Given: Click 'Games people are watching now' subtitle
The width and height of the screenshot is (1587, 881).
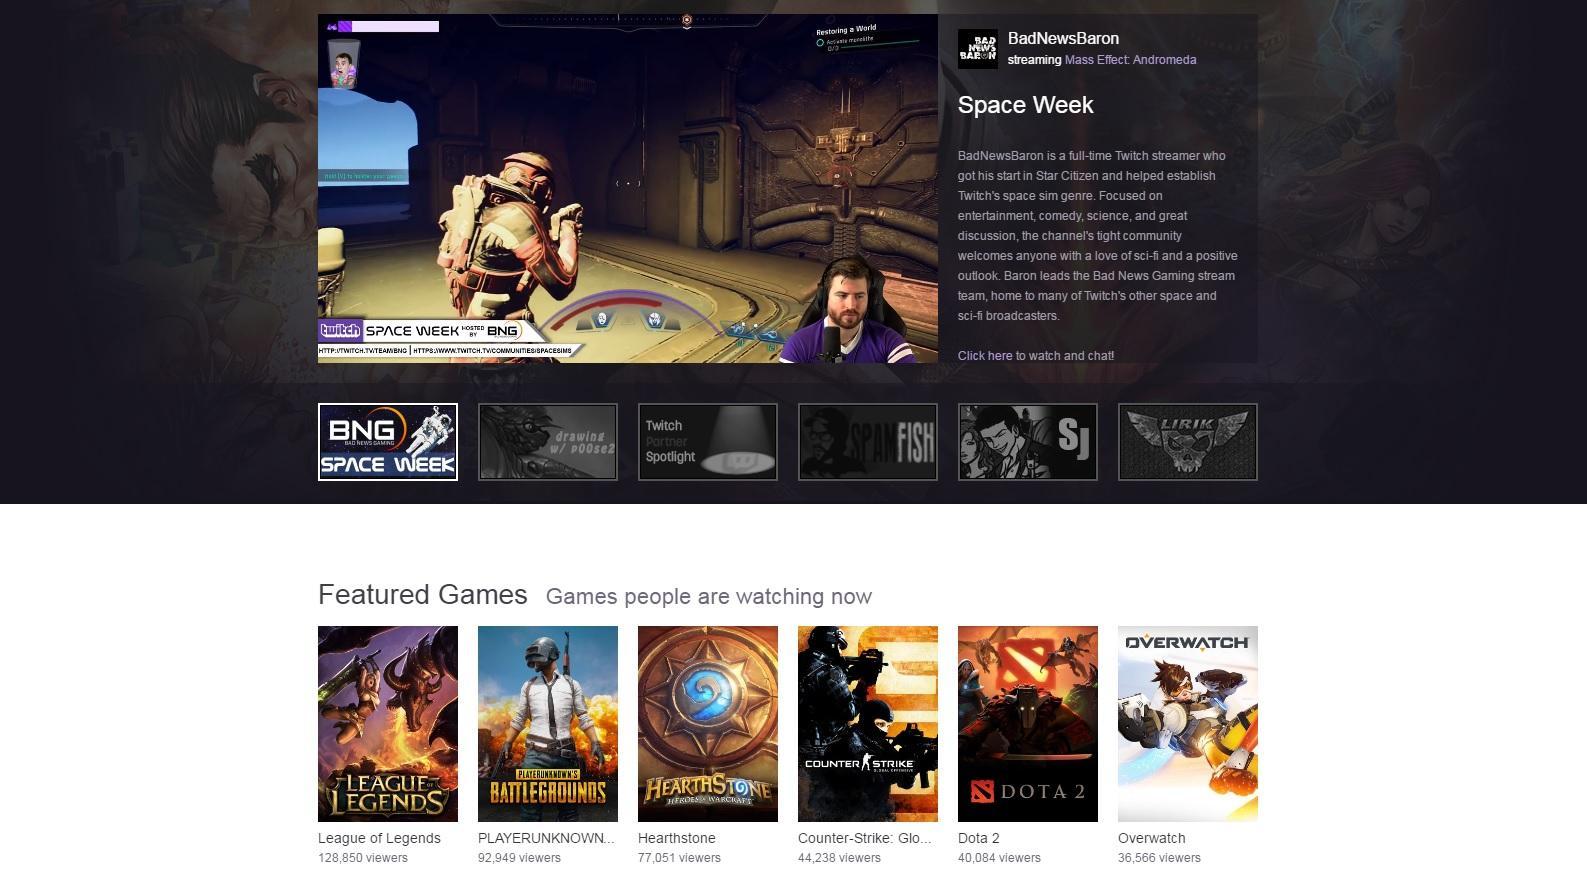Looking at the screenshot, I should coord(709,597).
